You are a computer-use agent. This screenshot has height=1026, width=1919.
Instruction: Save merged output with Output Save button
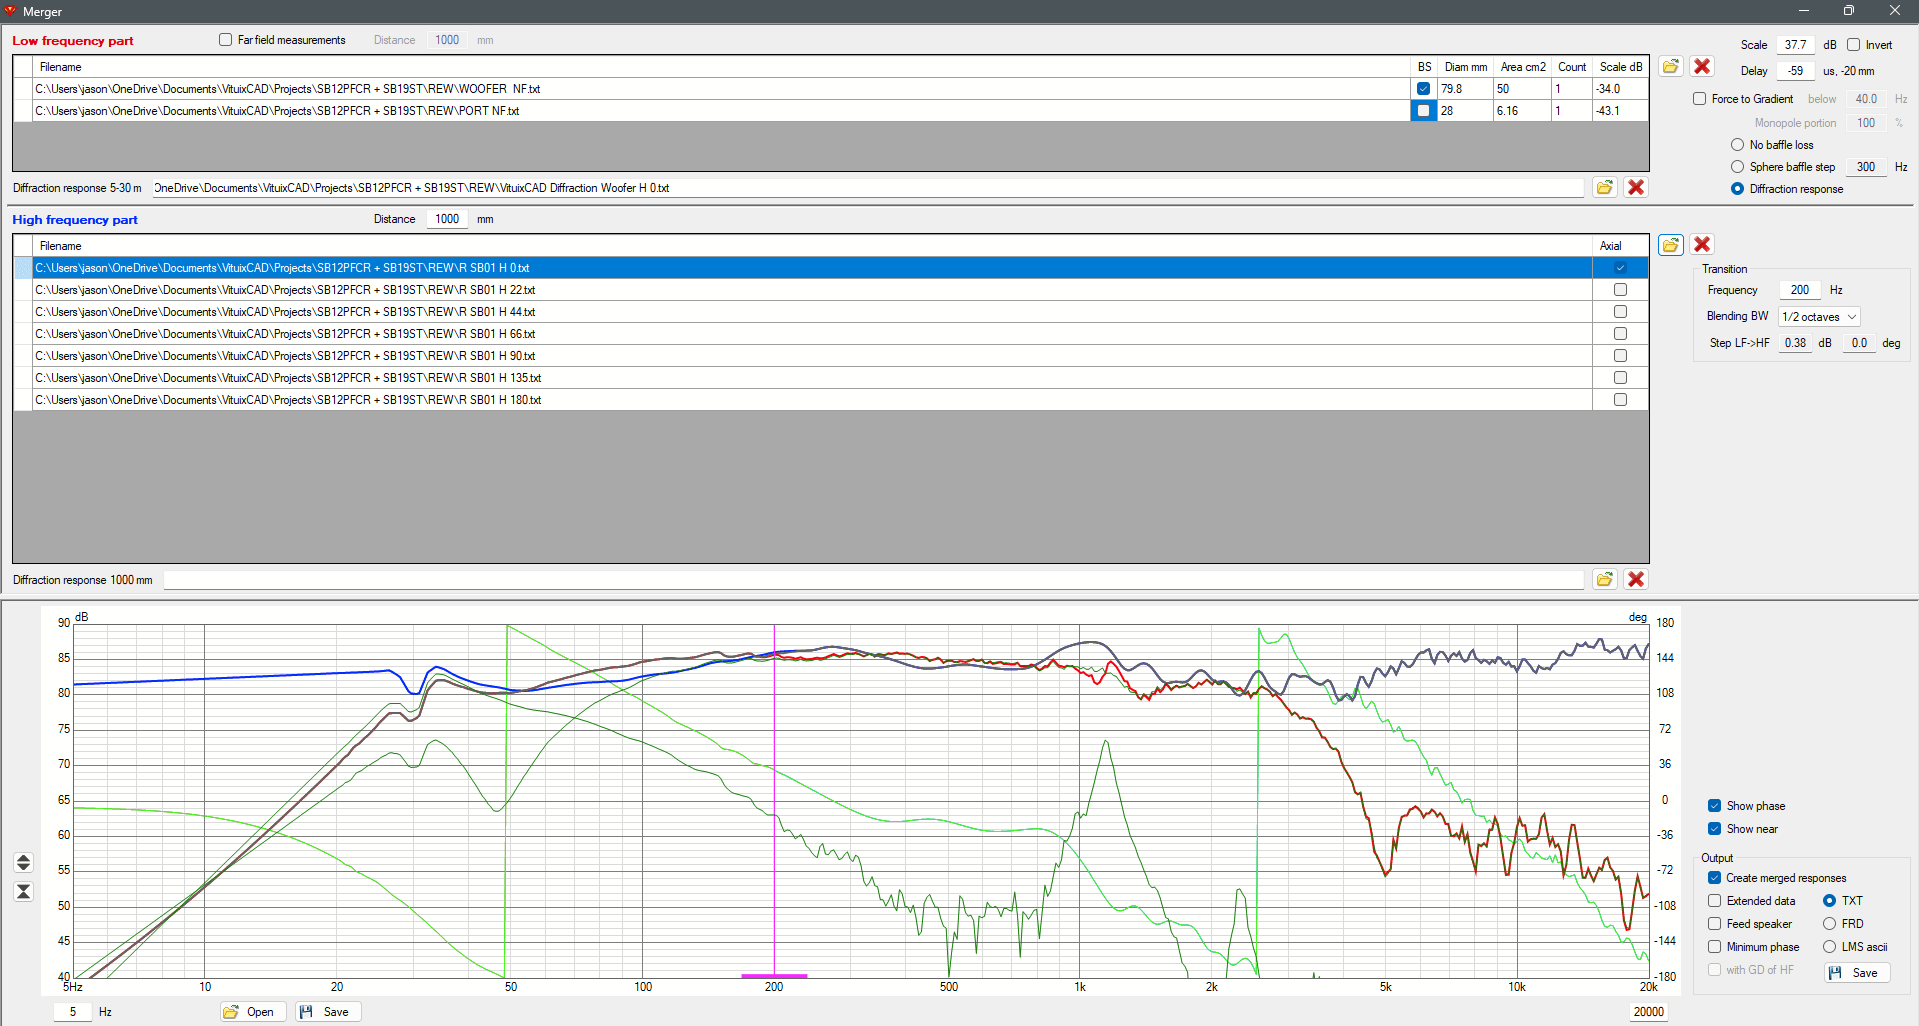[1857, 973]
